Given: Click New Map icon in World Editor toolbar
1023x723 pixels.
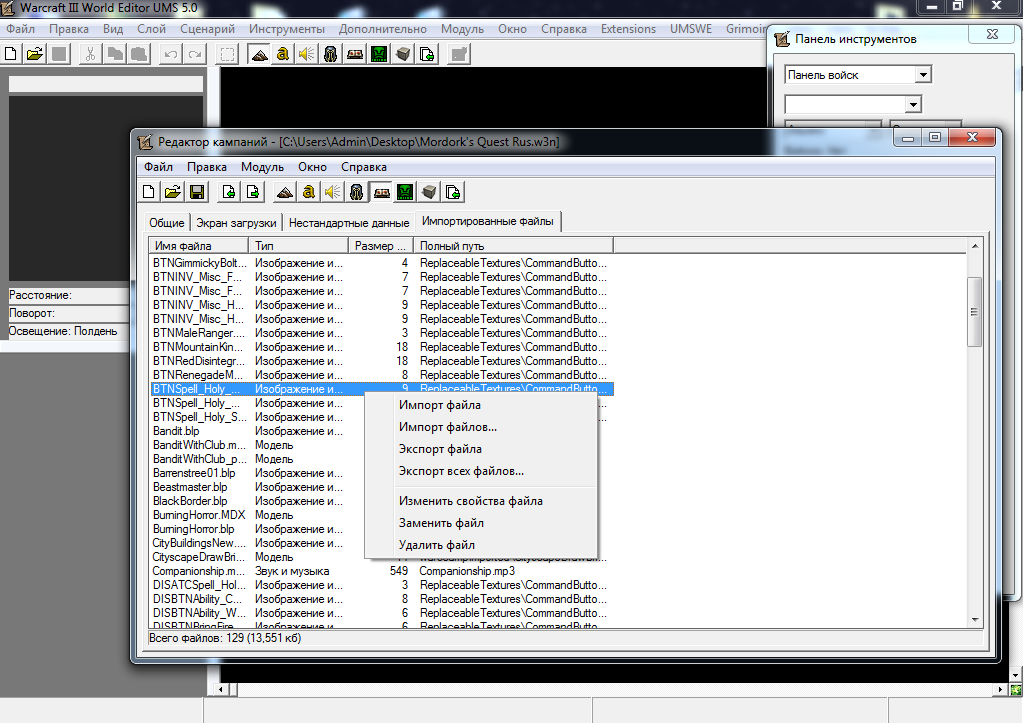Looking at the screenshot, I should pos(10,54).
